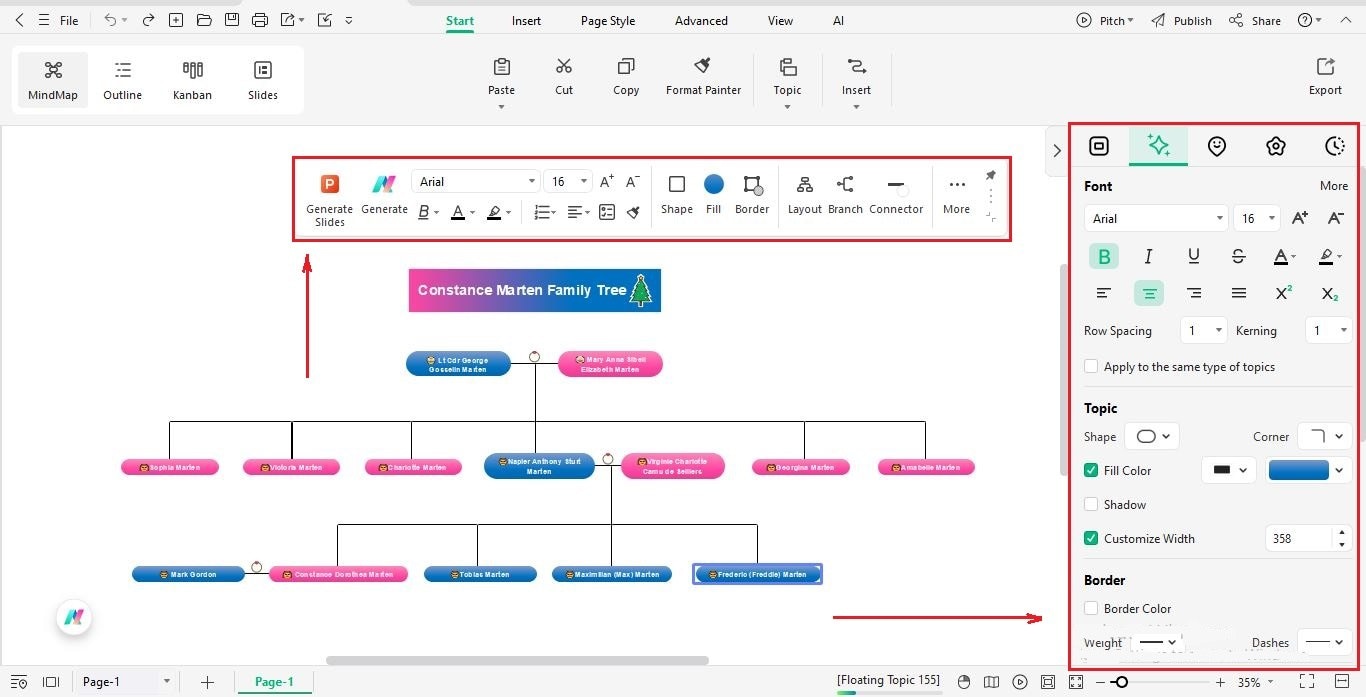The height and width of the screenshot is (697, 1366).
Task: Open the View tab
Action: click(780, 20)
